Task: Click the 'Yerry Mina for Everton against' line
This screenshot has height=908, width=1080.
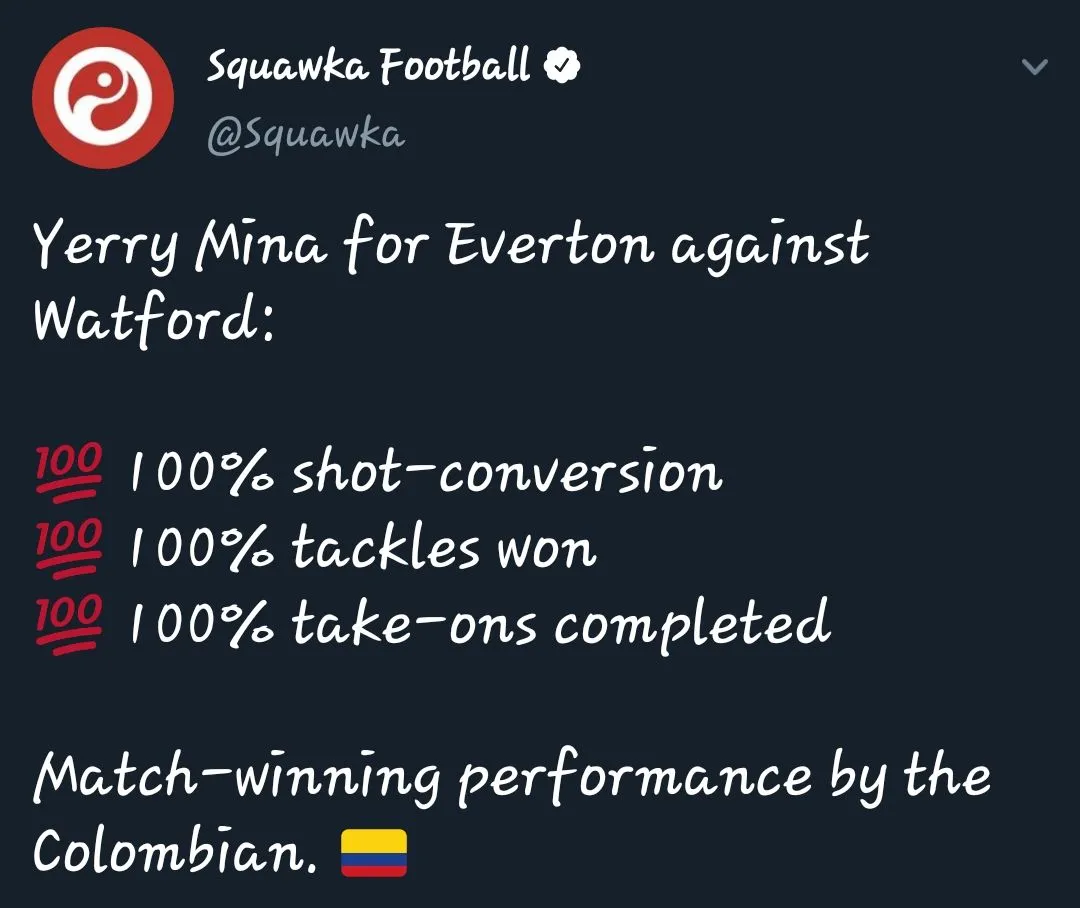Action: (x=451, y=246)
